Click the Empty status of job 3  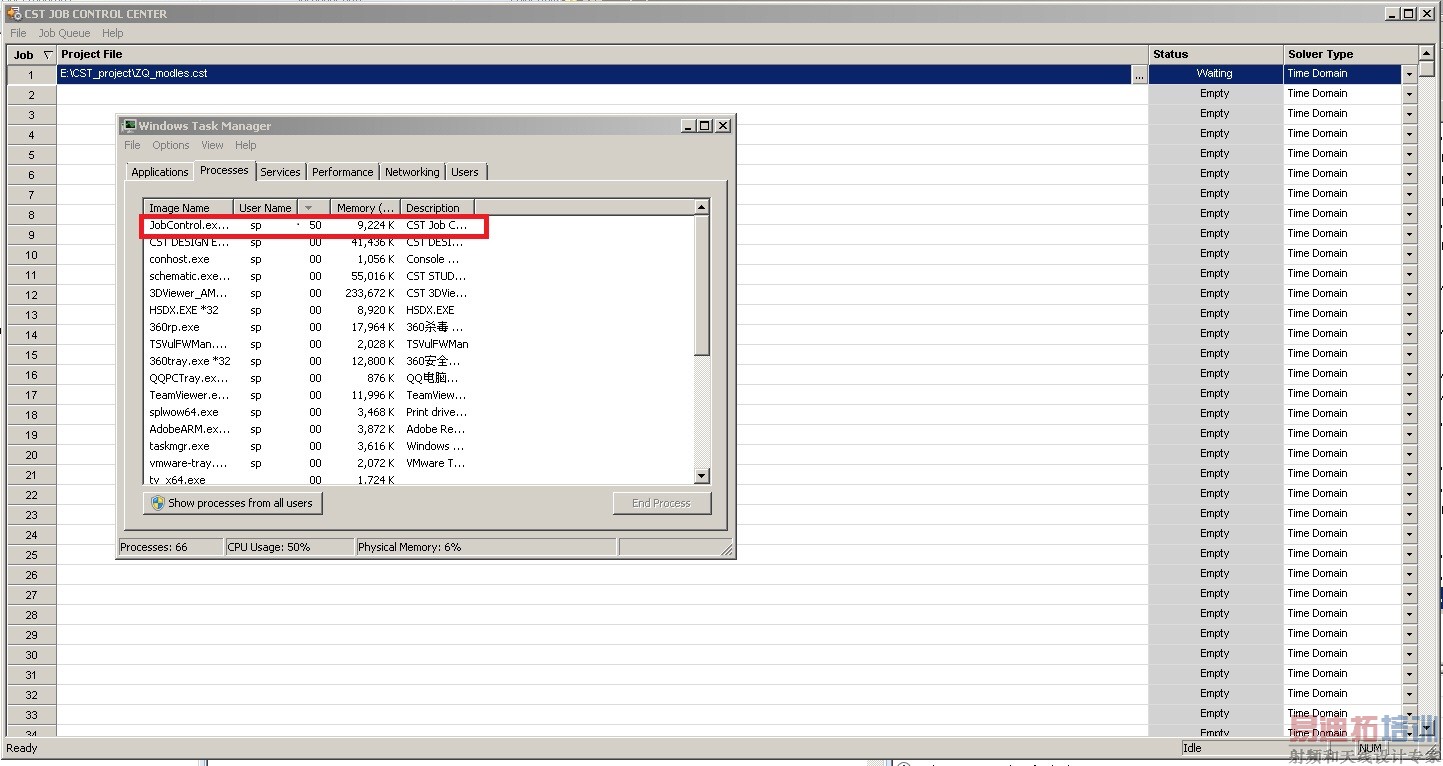1214,114
